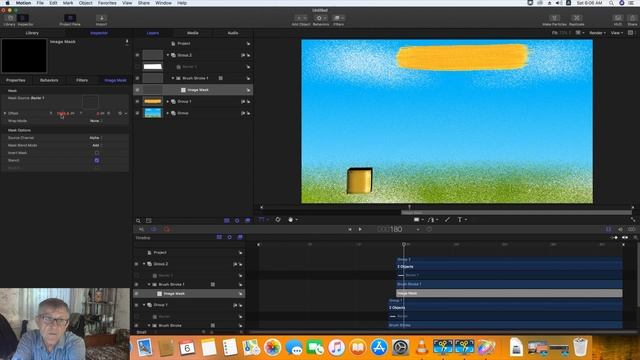Expand the Offset parameter disclosure triangle
The height and width of the screenshot is (360, 640).
[x=5, y=113]
